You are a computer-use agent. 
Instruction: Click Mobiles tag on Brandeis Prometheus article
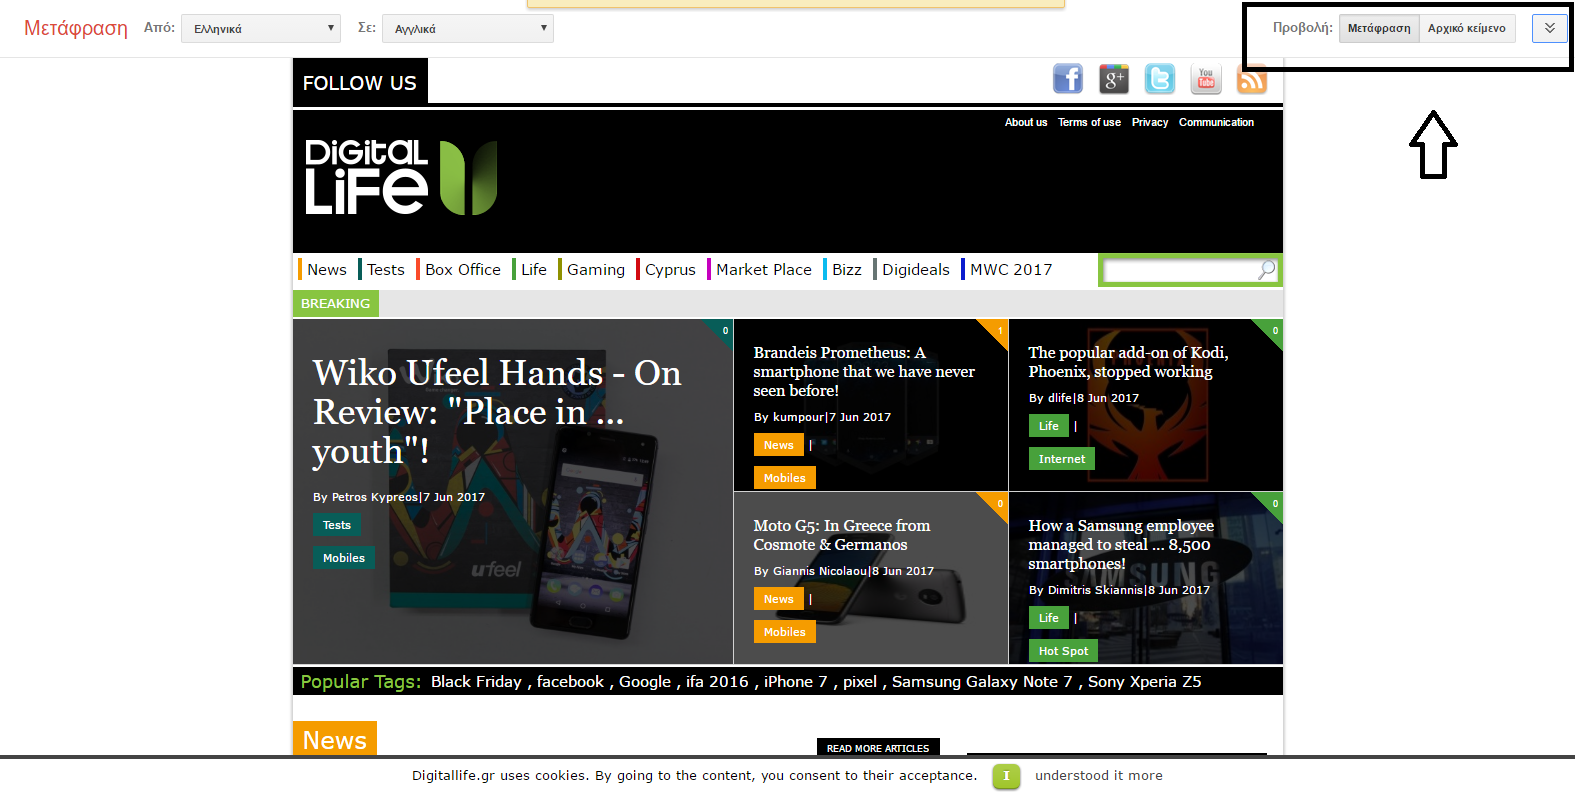[x=785, y=478]
